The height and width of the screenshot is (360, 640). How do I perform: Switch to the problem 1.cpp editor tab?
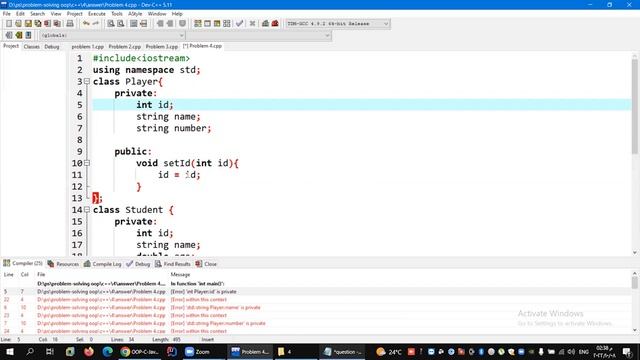coord(88,47)
